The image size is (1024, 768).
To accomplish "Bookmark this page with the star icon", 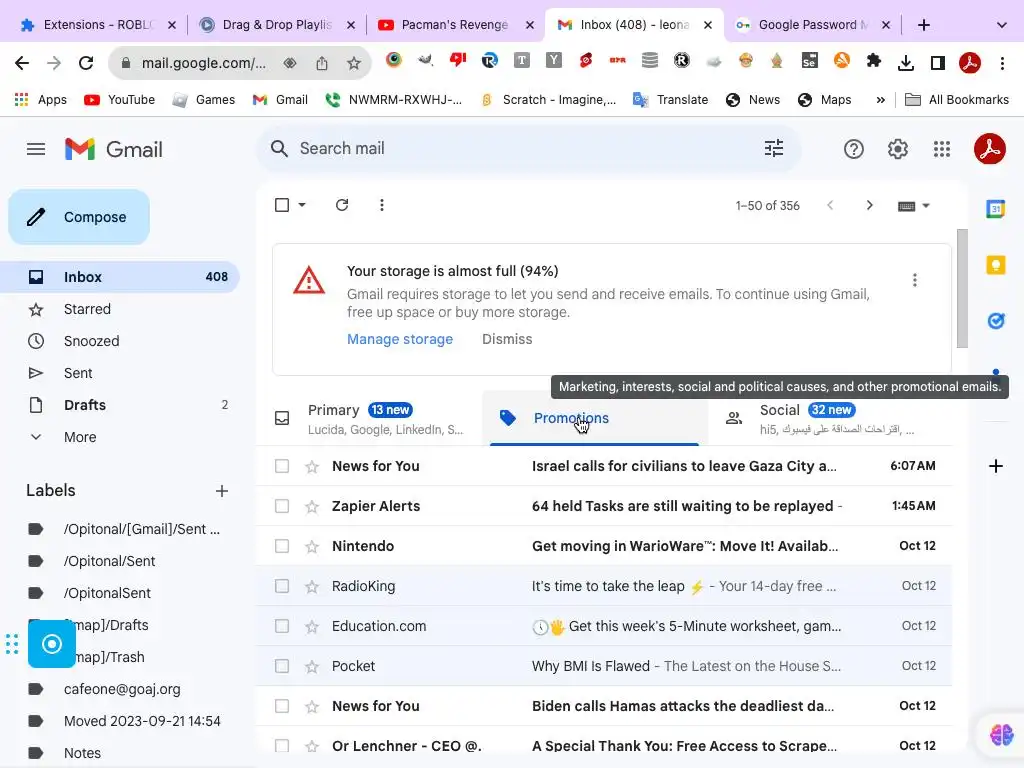I will point(354,63).
